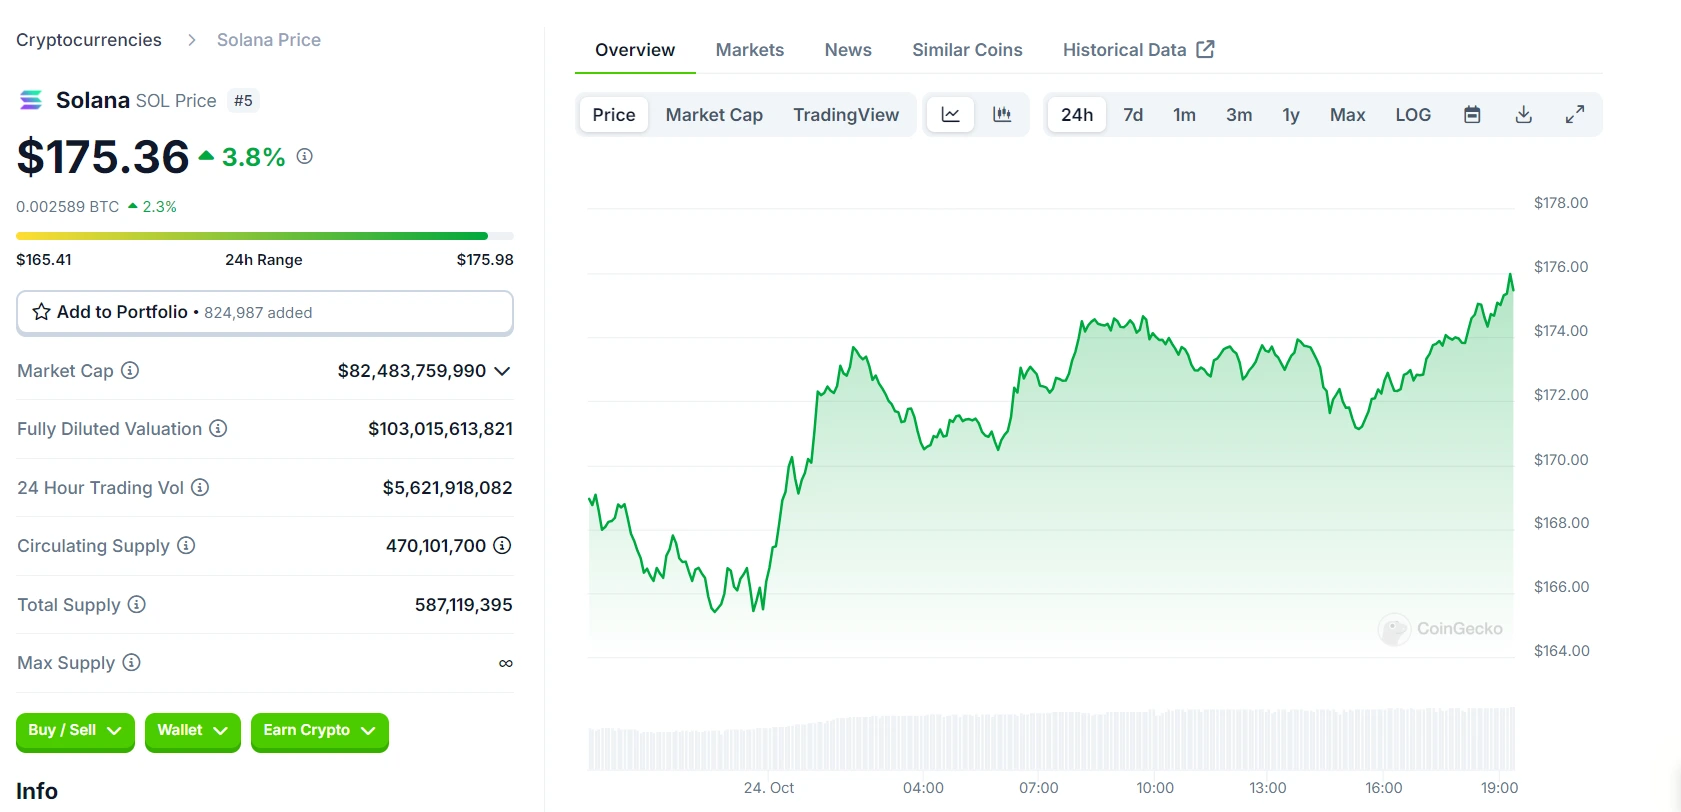Screen dimensions: 1681x812
Task: Switch to the Similar Coins tab
Action: coord(967,50)
